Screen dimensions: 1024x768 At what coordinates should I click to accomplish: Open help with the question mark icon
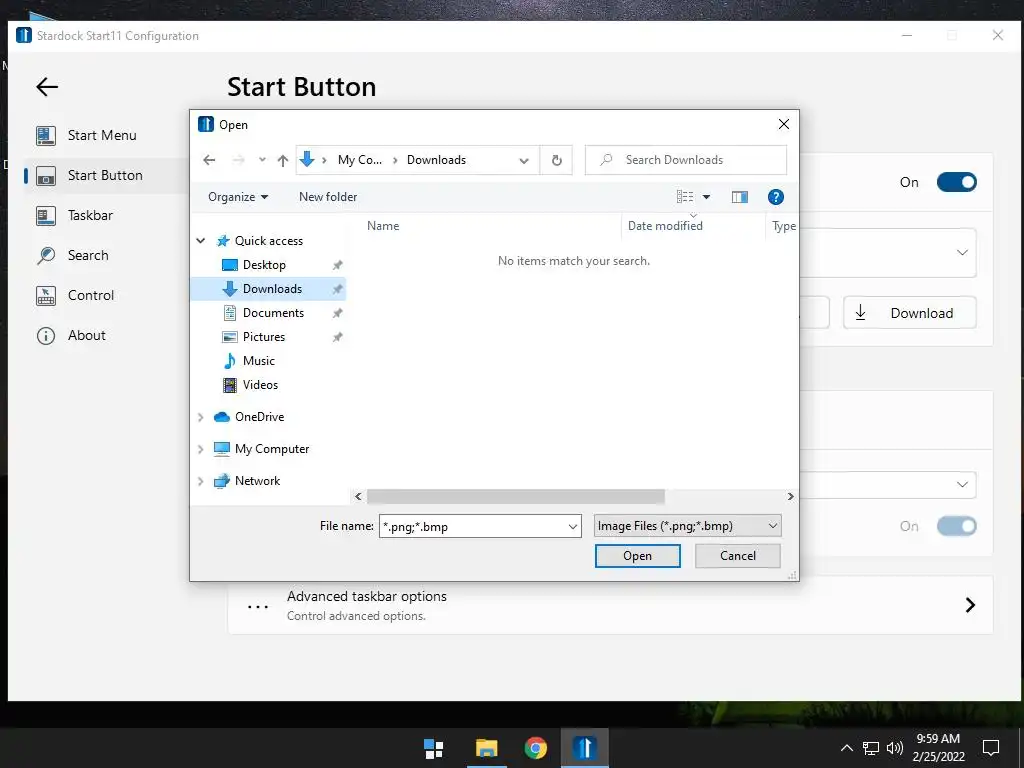[x=776, y=197]
